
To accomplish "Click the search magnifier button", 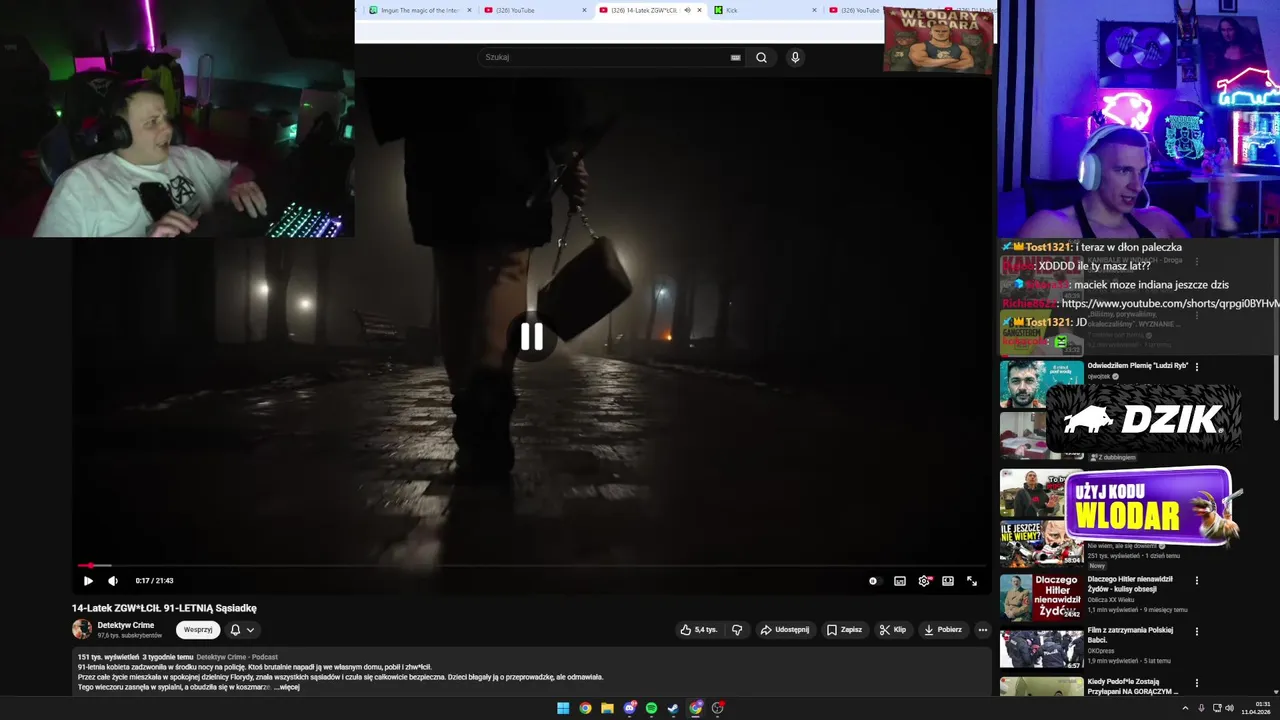I will [761, 57].
